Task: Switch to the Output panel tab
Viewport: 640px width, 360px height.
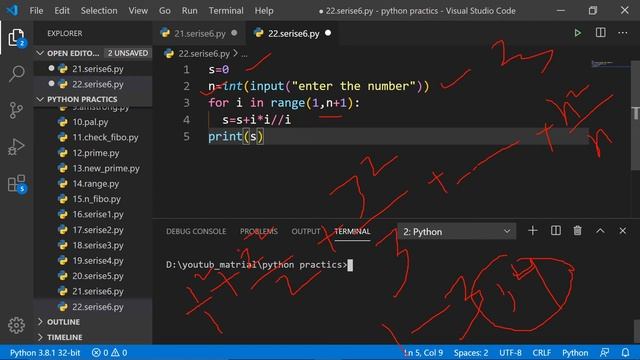Action: coord(306,231)
